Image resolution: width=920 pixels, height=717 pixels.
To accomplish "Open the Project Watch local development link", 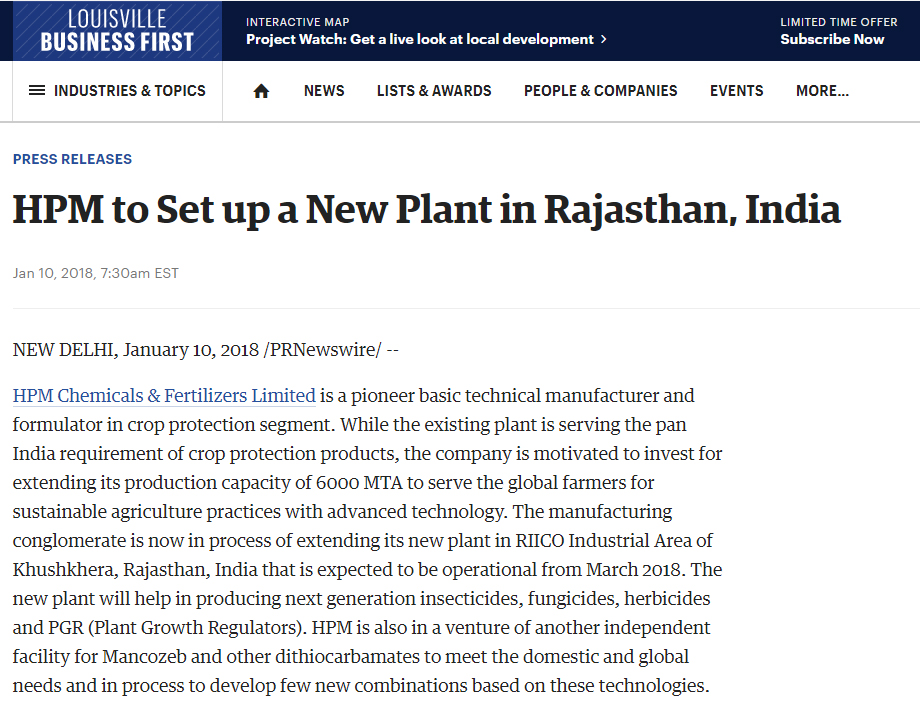I will point(420,40).
